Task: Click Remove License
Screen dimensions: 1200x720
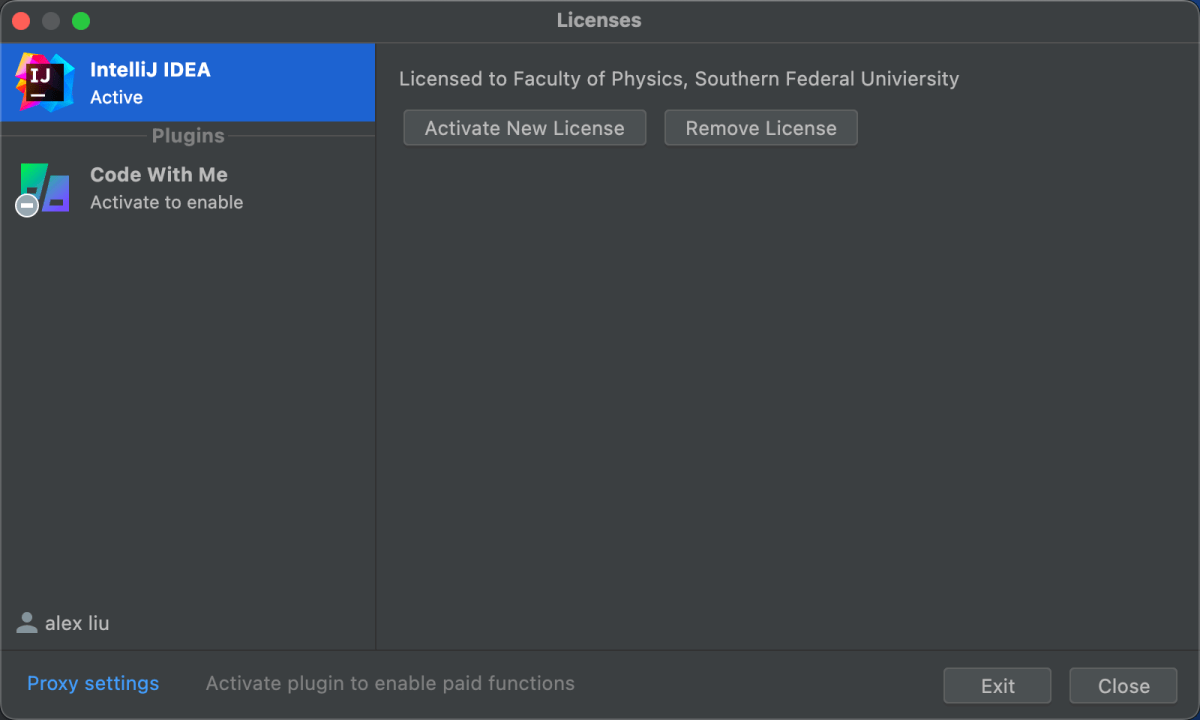Action: coord(760,127)
